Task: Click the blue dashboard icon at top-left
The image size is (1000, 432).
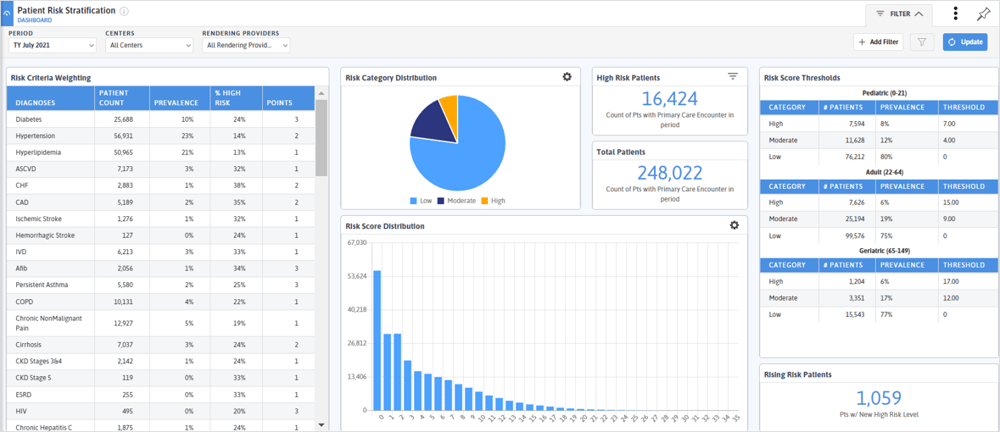Action: pyautogui.click(x=6, y=13)
